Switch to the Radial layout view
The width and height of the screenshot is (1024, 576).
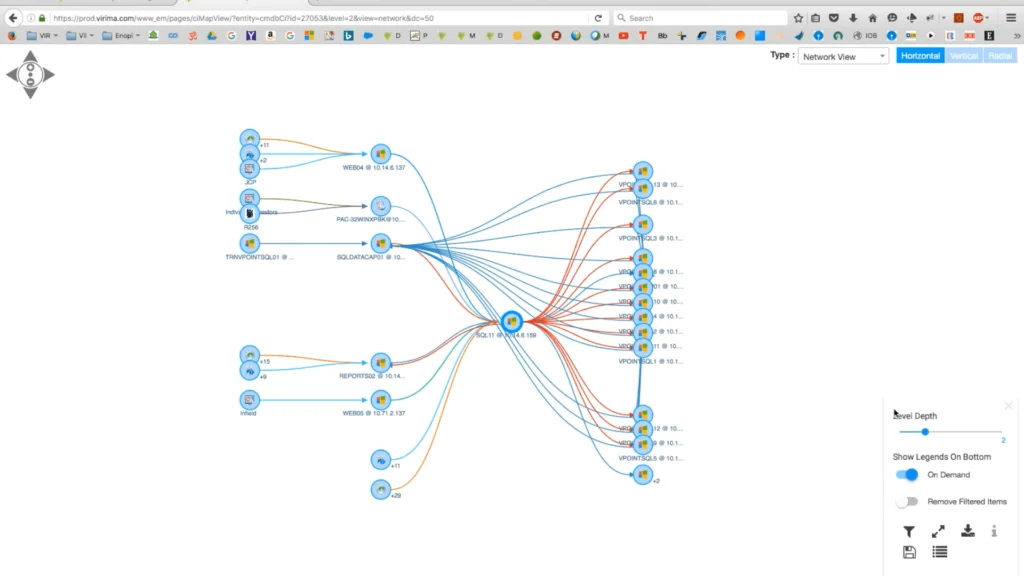click(1000, 56)
